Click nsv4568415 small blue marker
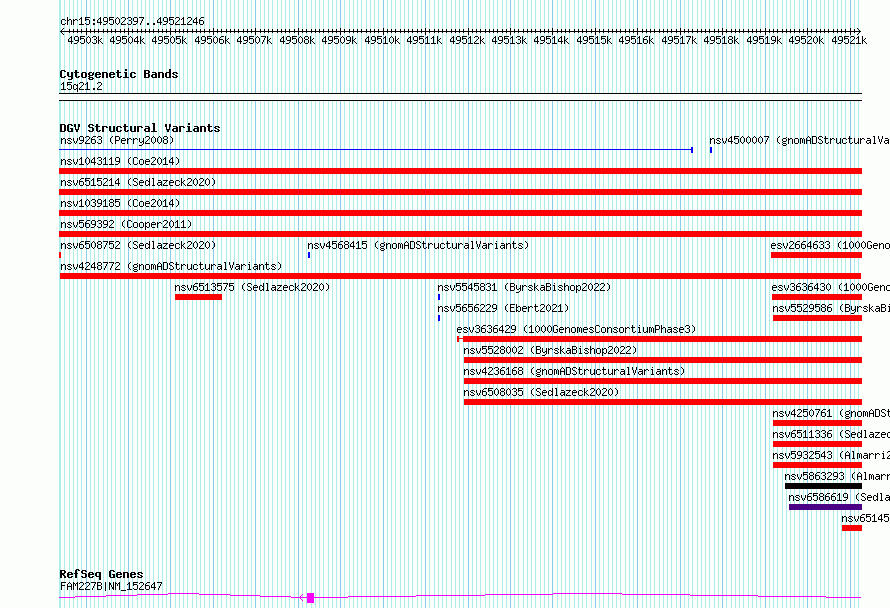This screenshot has height=608, width=890. pyautogui.click(x=309, y=255)
